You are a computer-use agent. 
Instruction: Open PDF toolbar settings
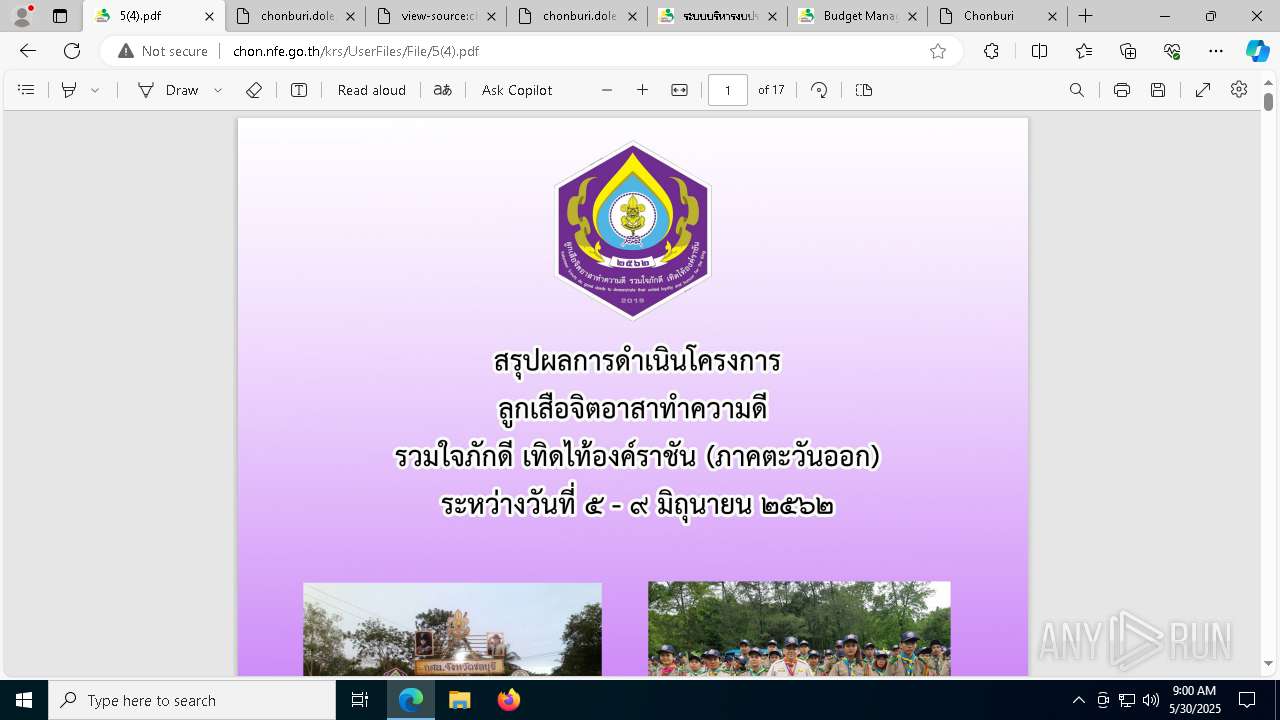pos(1239,90)
